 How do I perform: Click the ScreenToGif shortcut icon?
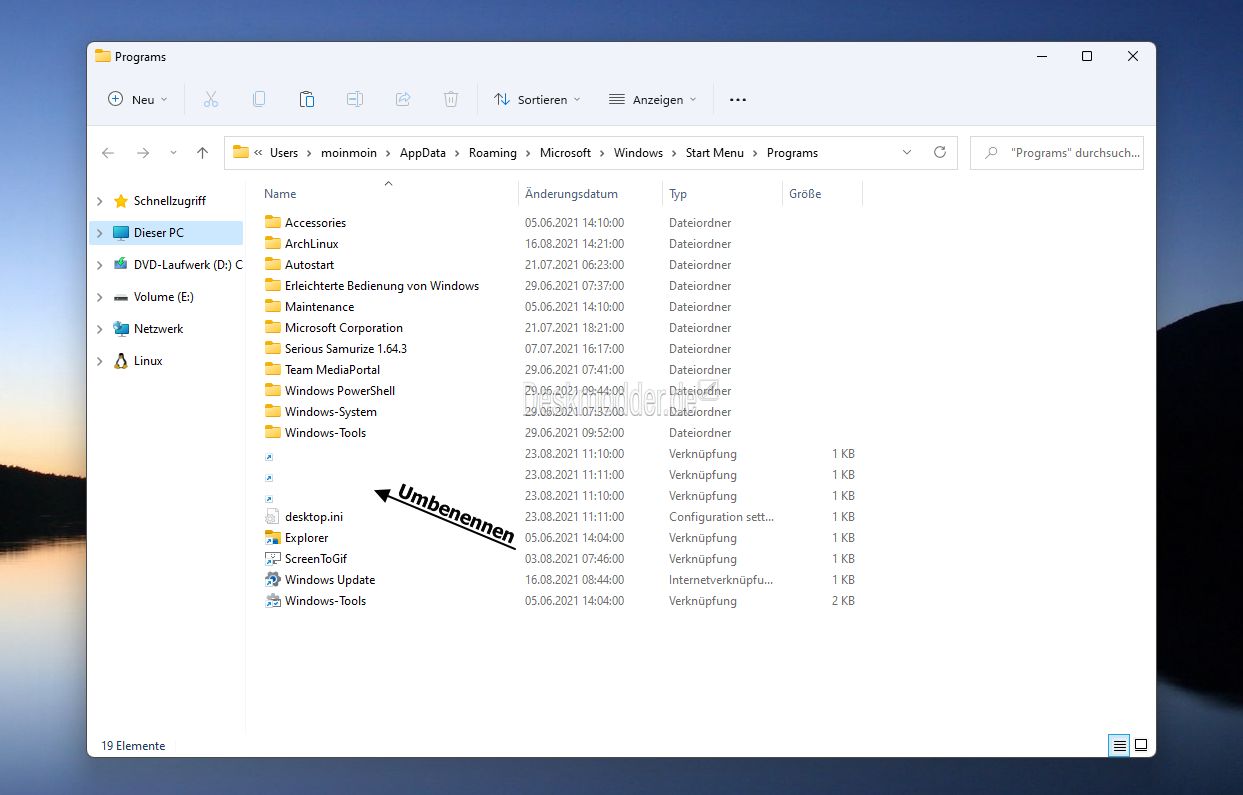point(273,559)
